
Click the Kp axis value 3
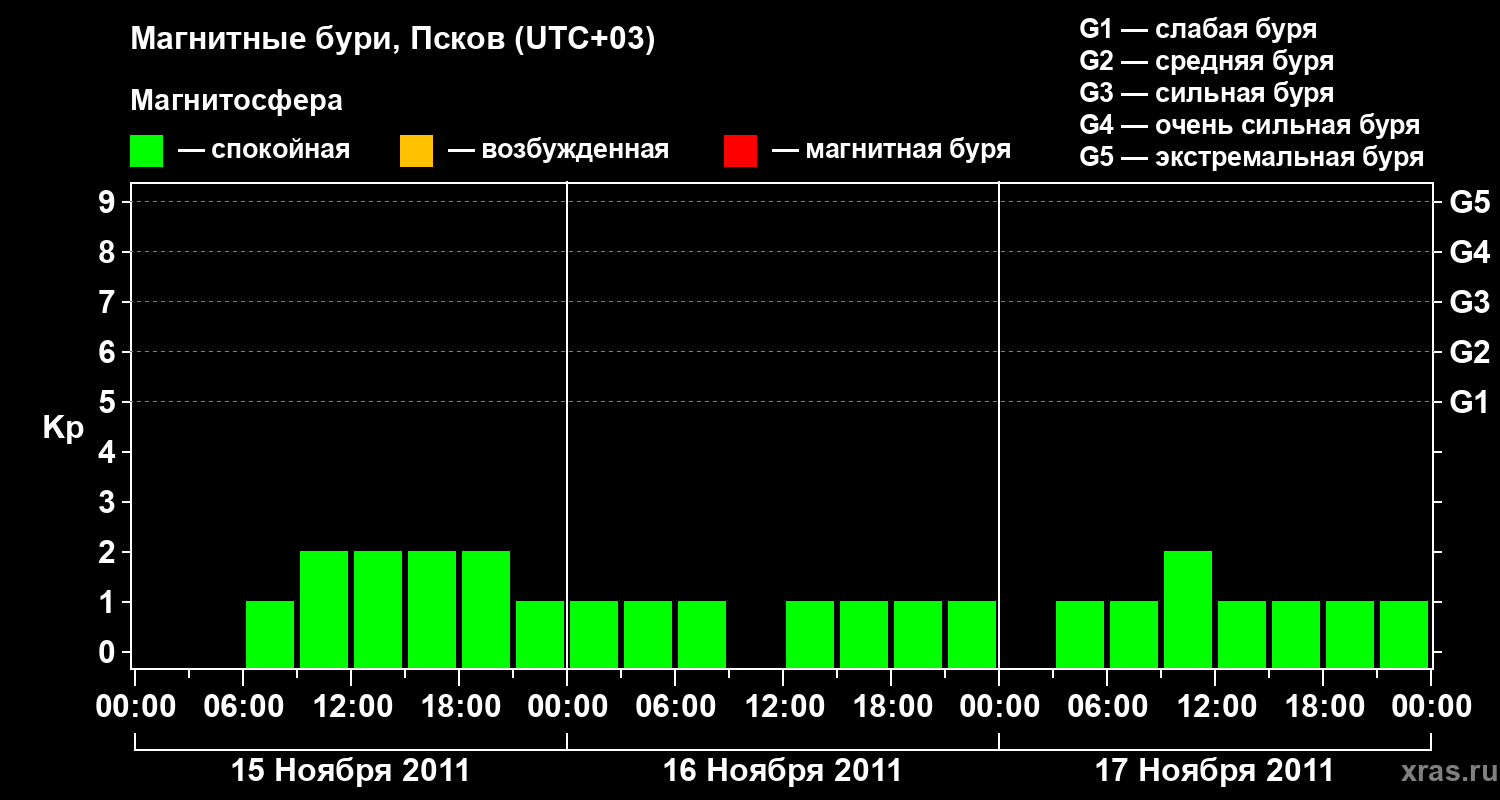[109, 502]
